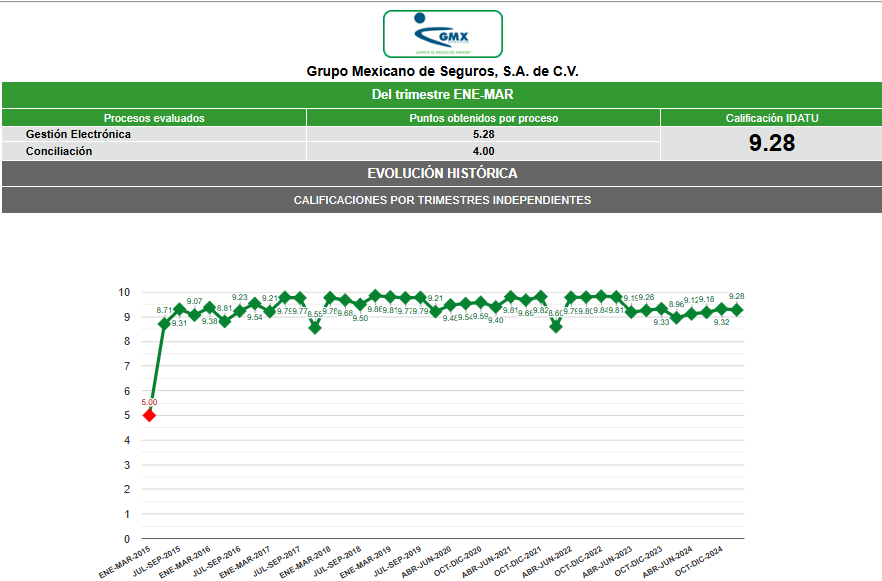The width and height of the screenshot is (882, 581).
Task: Click the 'Del trimestre ENE-MAR' header bar
Action: 442,94
